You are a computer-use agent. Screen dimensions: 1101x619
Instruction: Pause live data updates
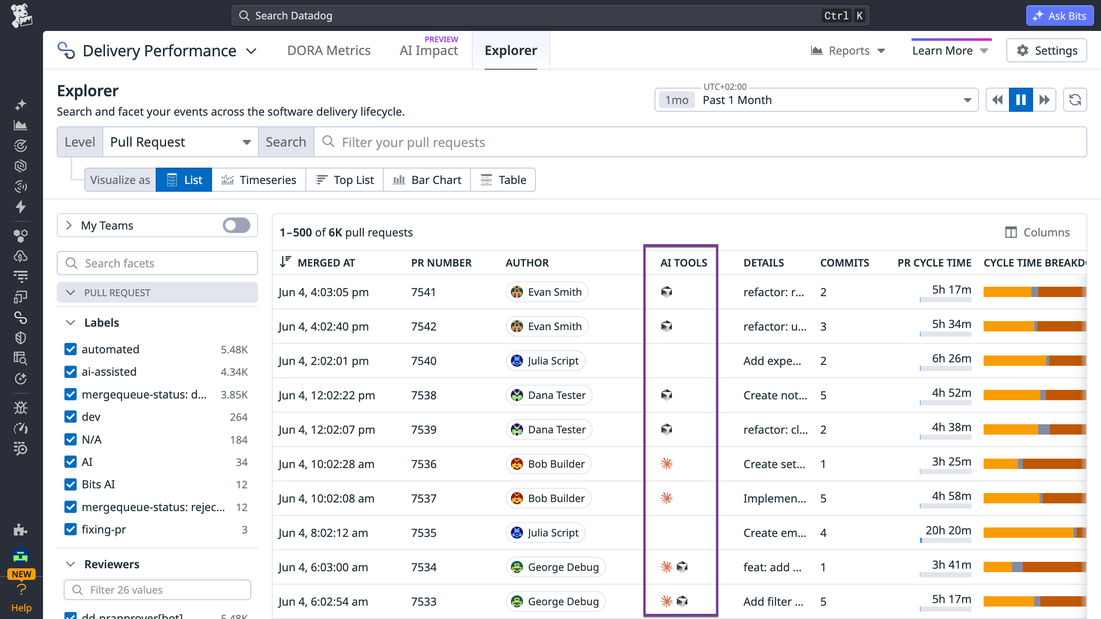coord(1020,100)
